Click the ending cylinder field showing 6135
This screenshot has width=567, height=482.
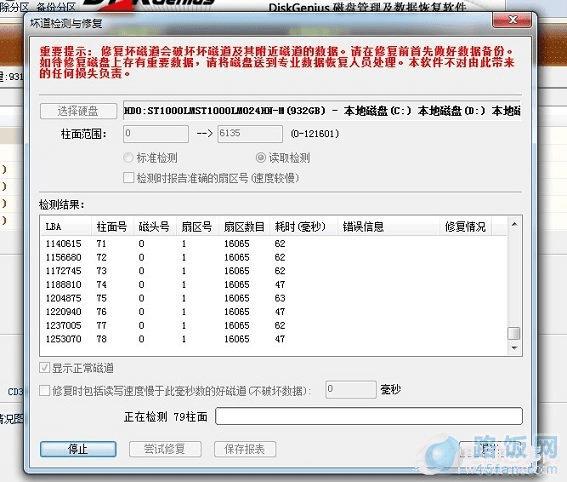(250, 133)
